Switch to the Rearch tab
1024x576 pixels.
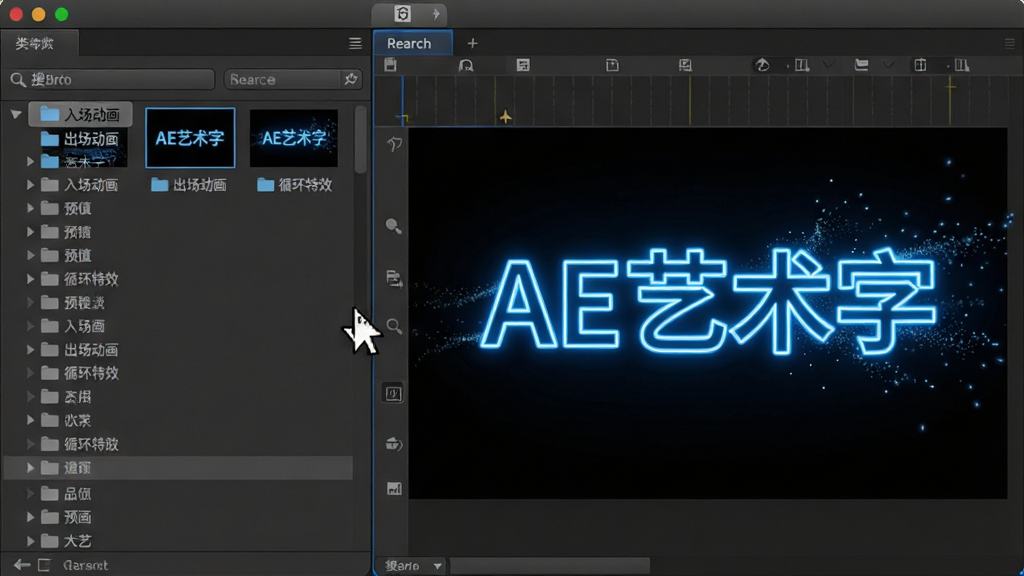(x=413, y=43)
